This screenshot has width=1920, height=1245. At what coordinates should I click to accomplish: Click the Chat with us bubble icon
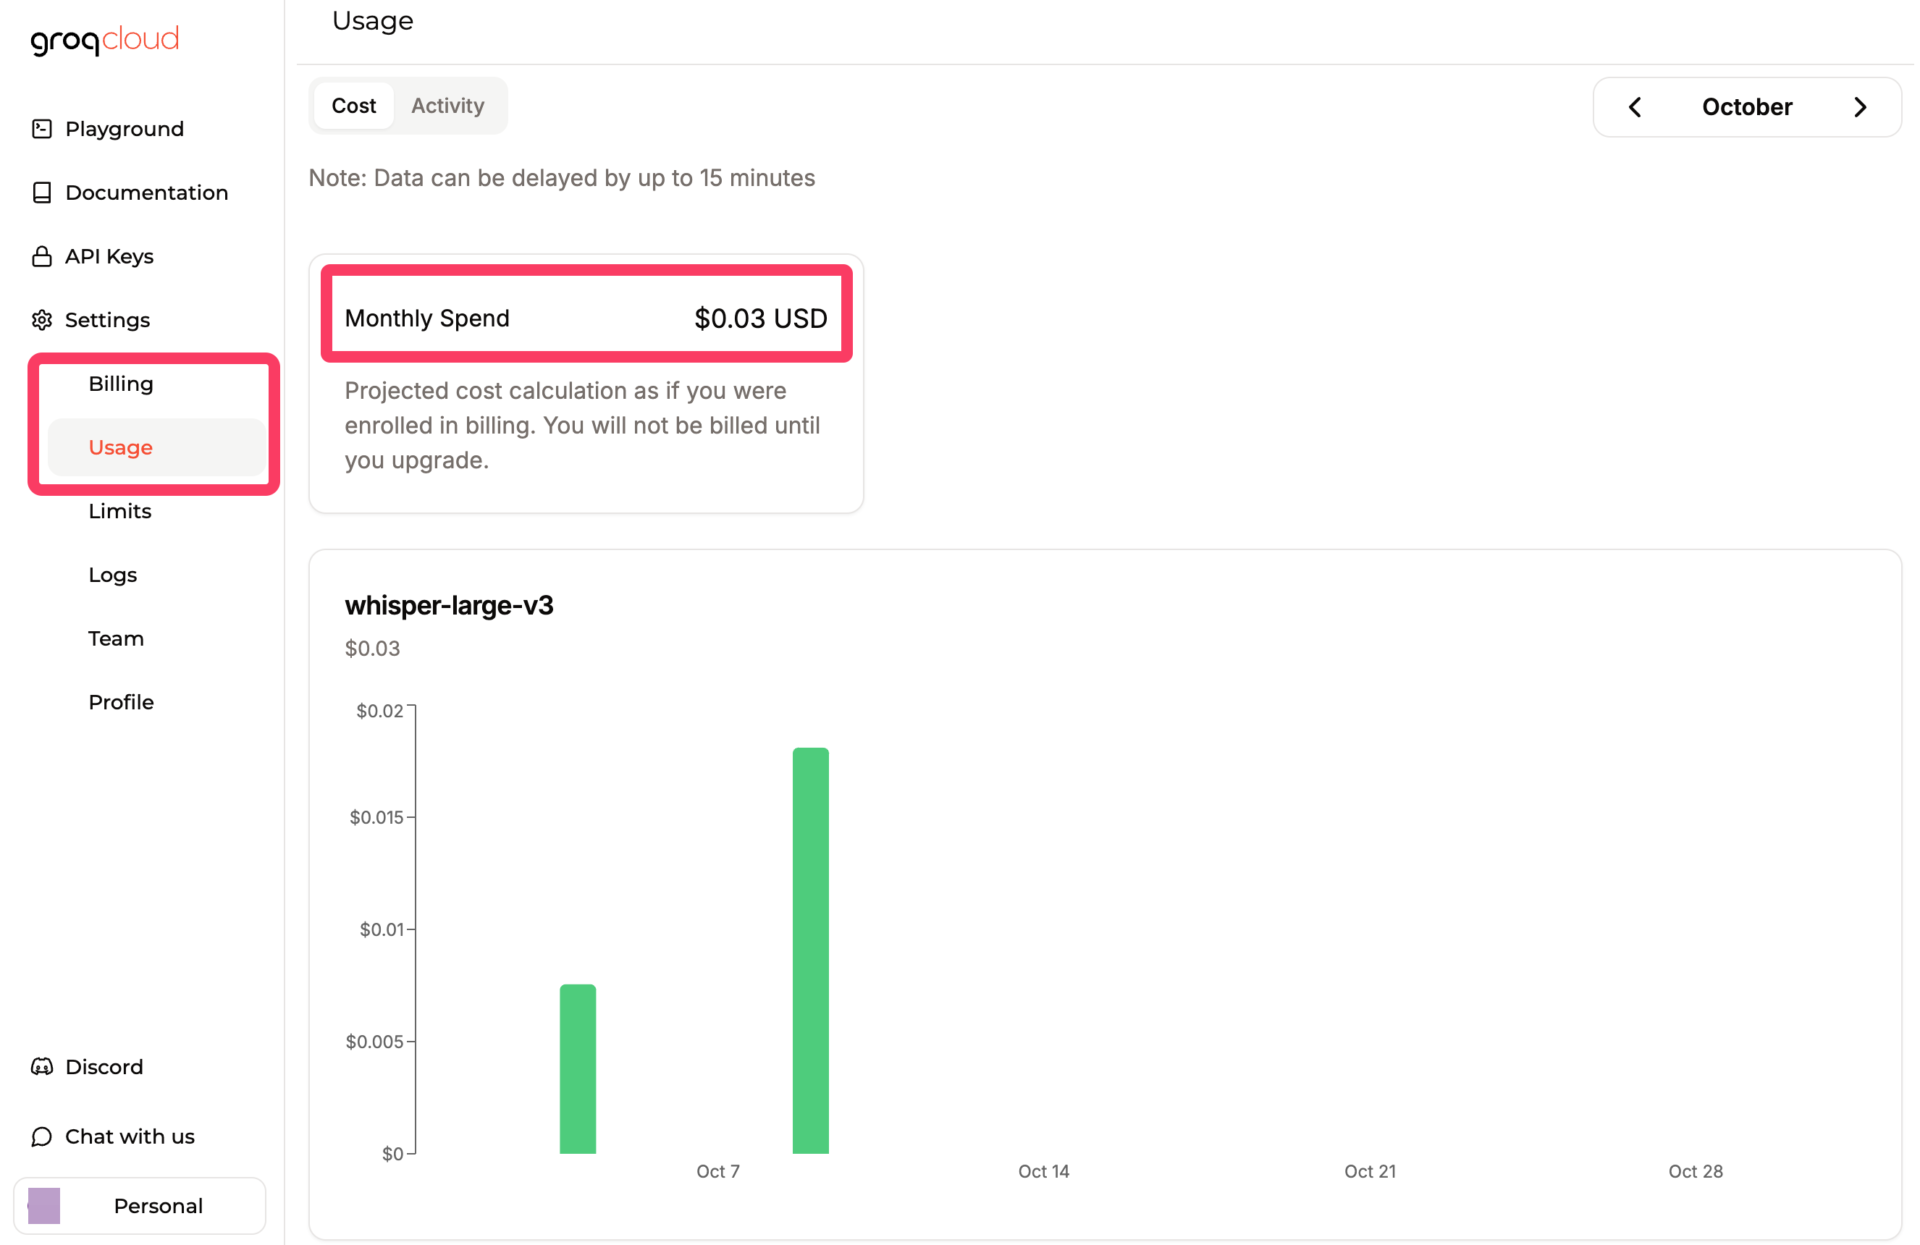42,1137
